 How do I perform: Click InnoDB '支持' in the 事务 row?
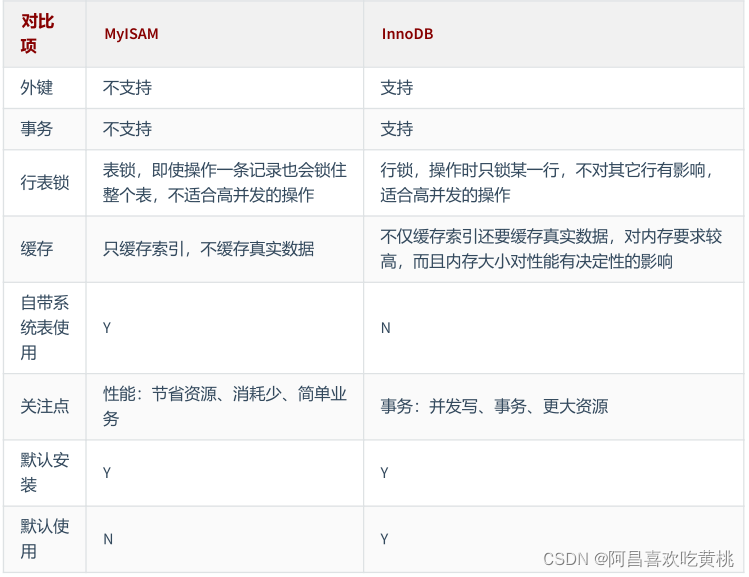(x=396, y=129)
